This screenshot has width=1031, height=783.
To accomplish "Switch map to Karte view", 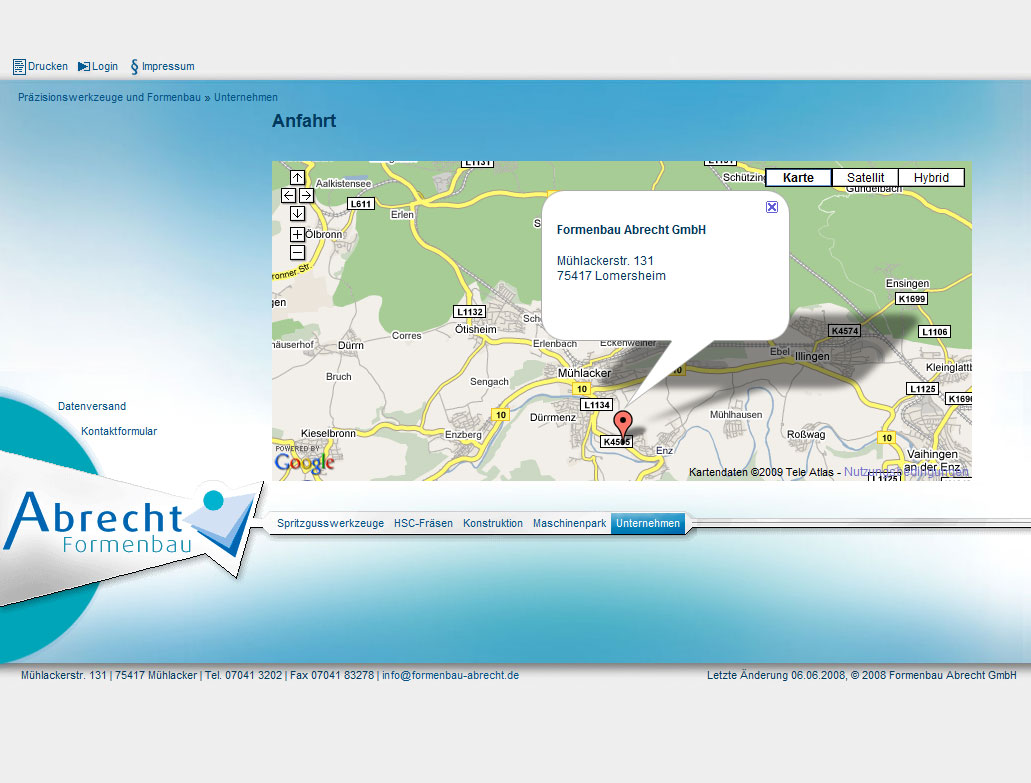I will [798, 178].
